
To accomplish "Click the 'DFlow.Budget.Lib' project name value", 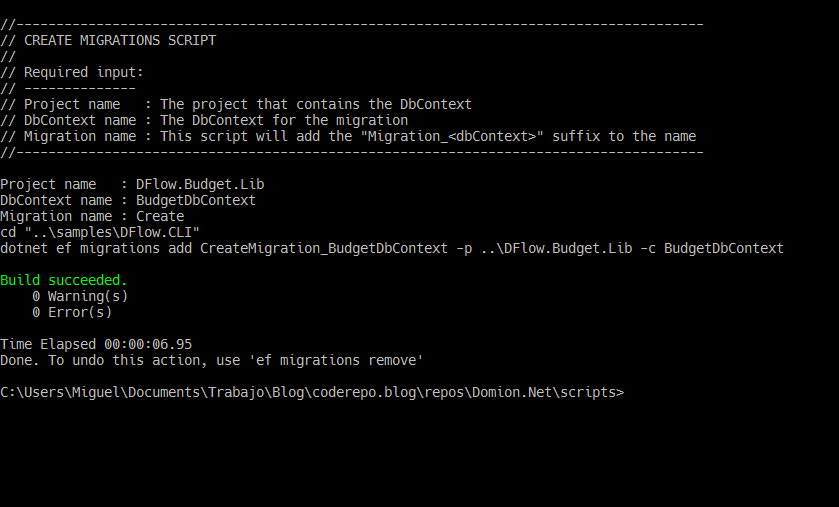I will click(x=200, y=185).
